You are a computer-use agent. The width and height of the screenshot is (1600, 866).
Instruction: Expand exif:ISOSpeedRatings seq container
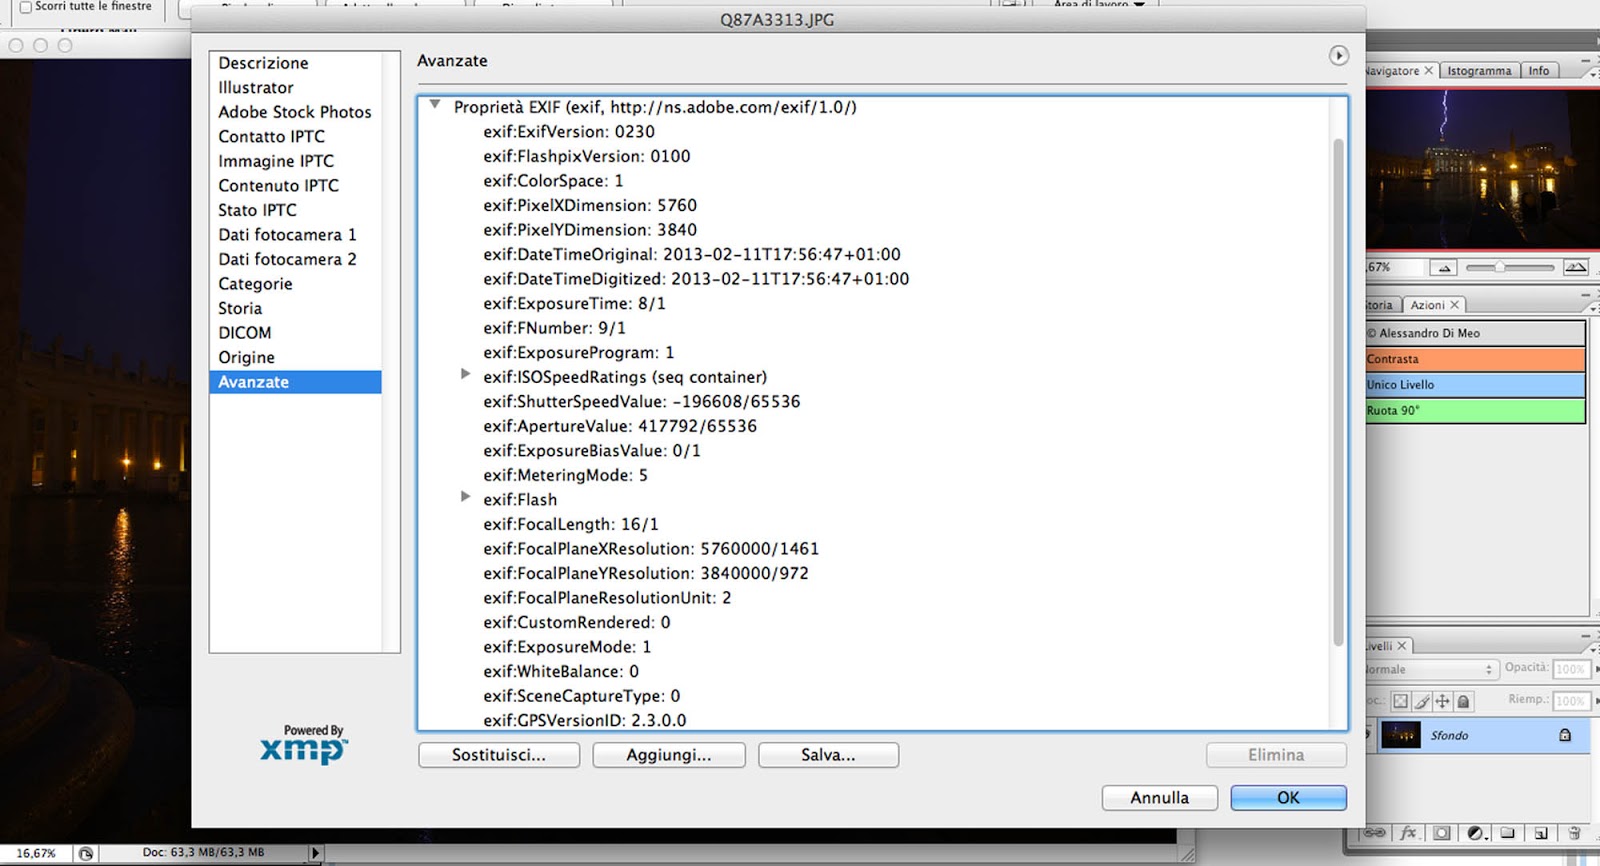pyautogui.click(x=465, y=374)
